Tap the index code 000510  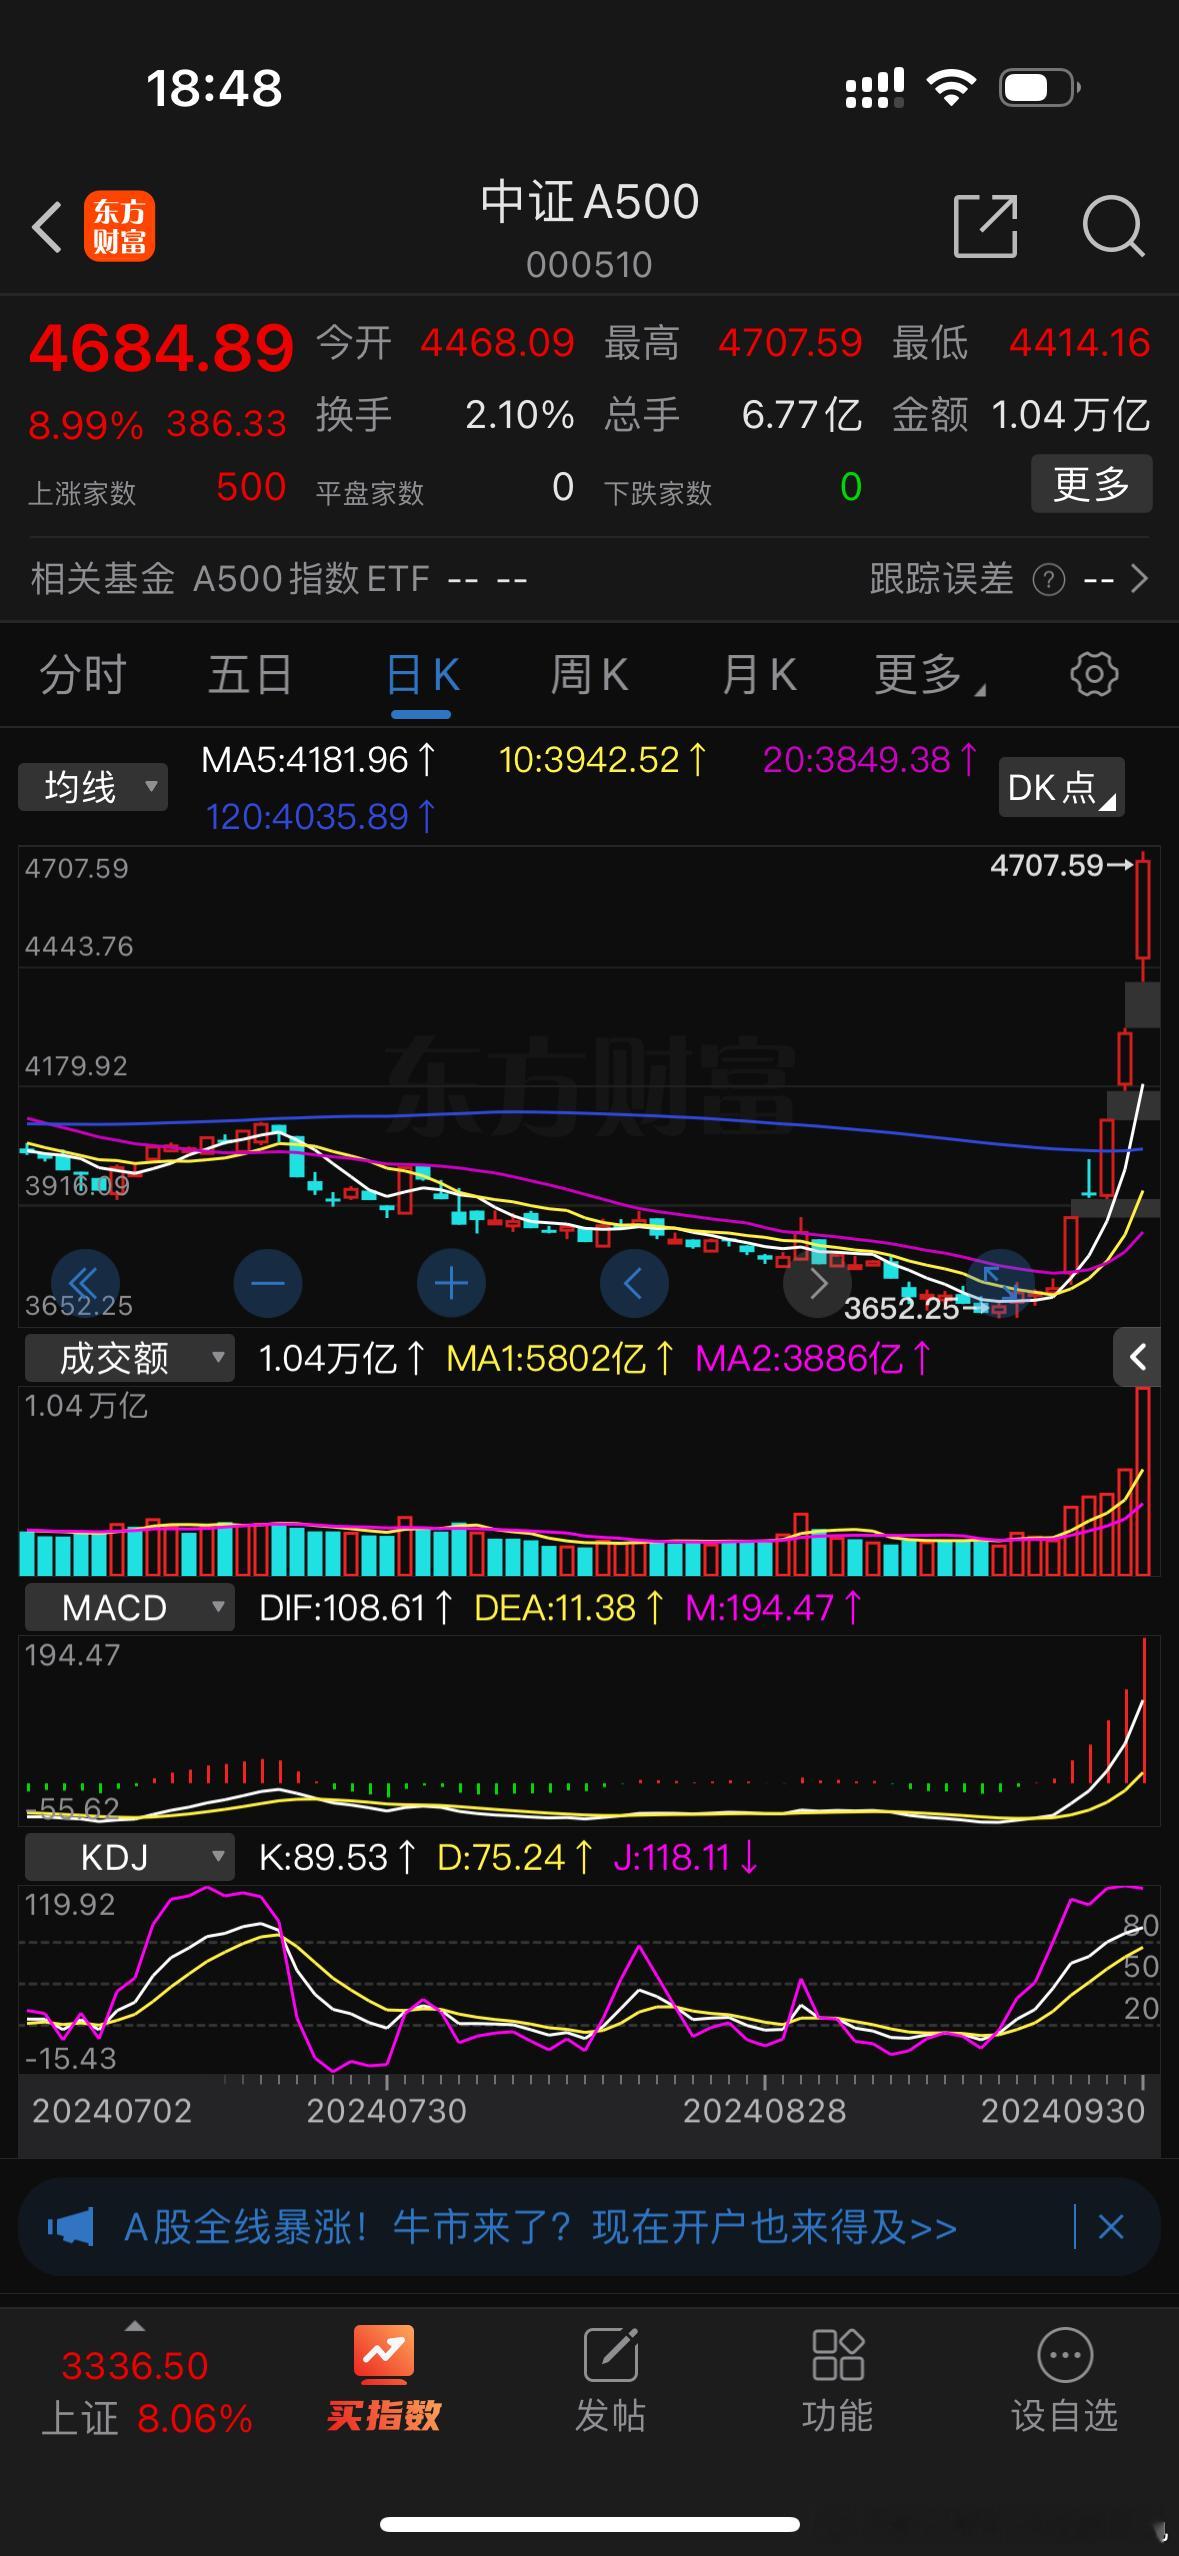[x=589, y=265]
